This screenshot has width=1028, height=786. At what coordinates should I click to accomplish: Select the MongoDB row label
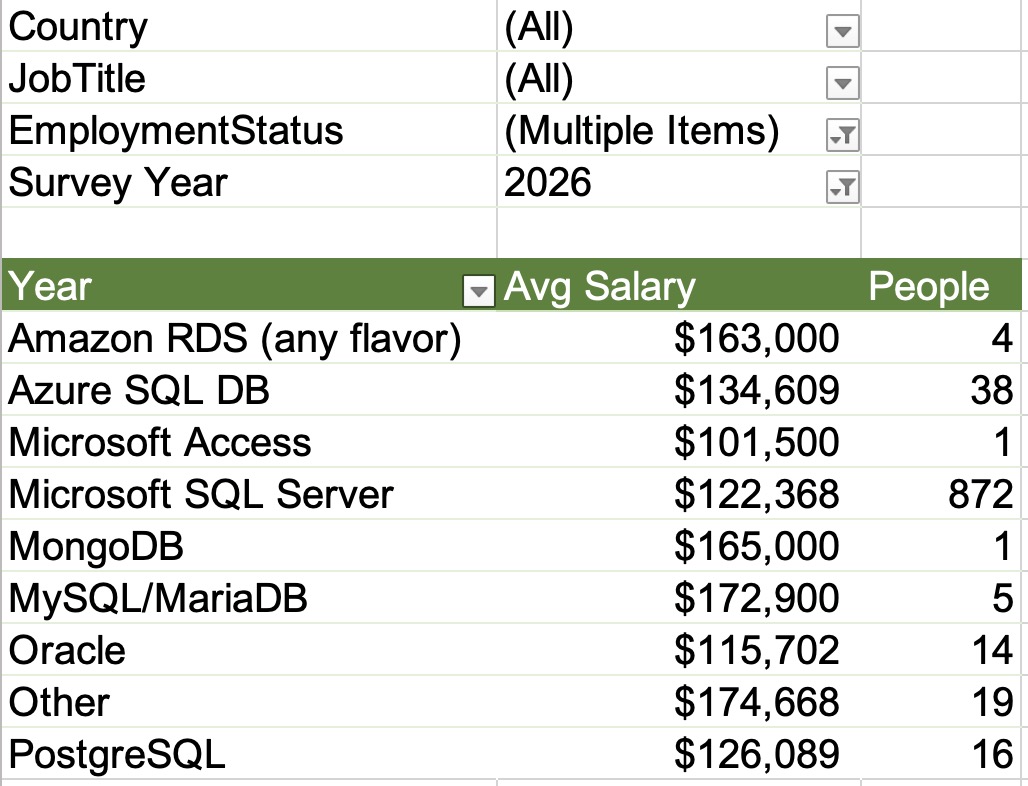coord(96,547)
